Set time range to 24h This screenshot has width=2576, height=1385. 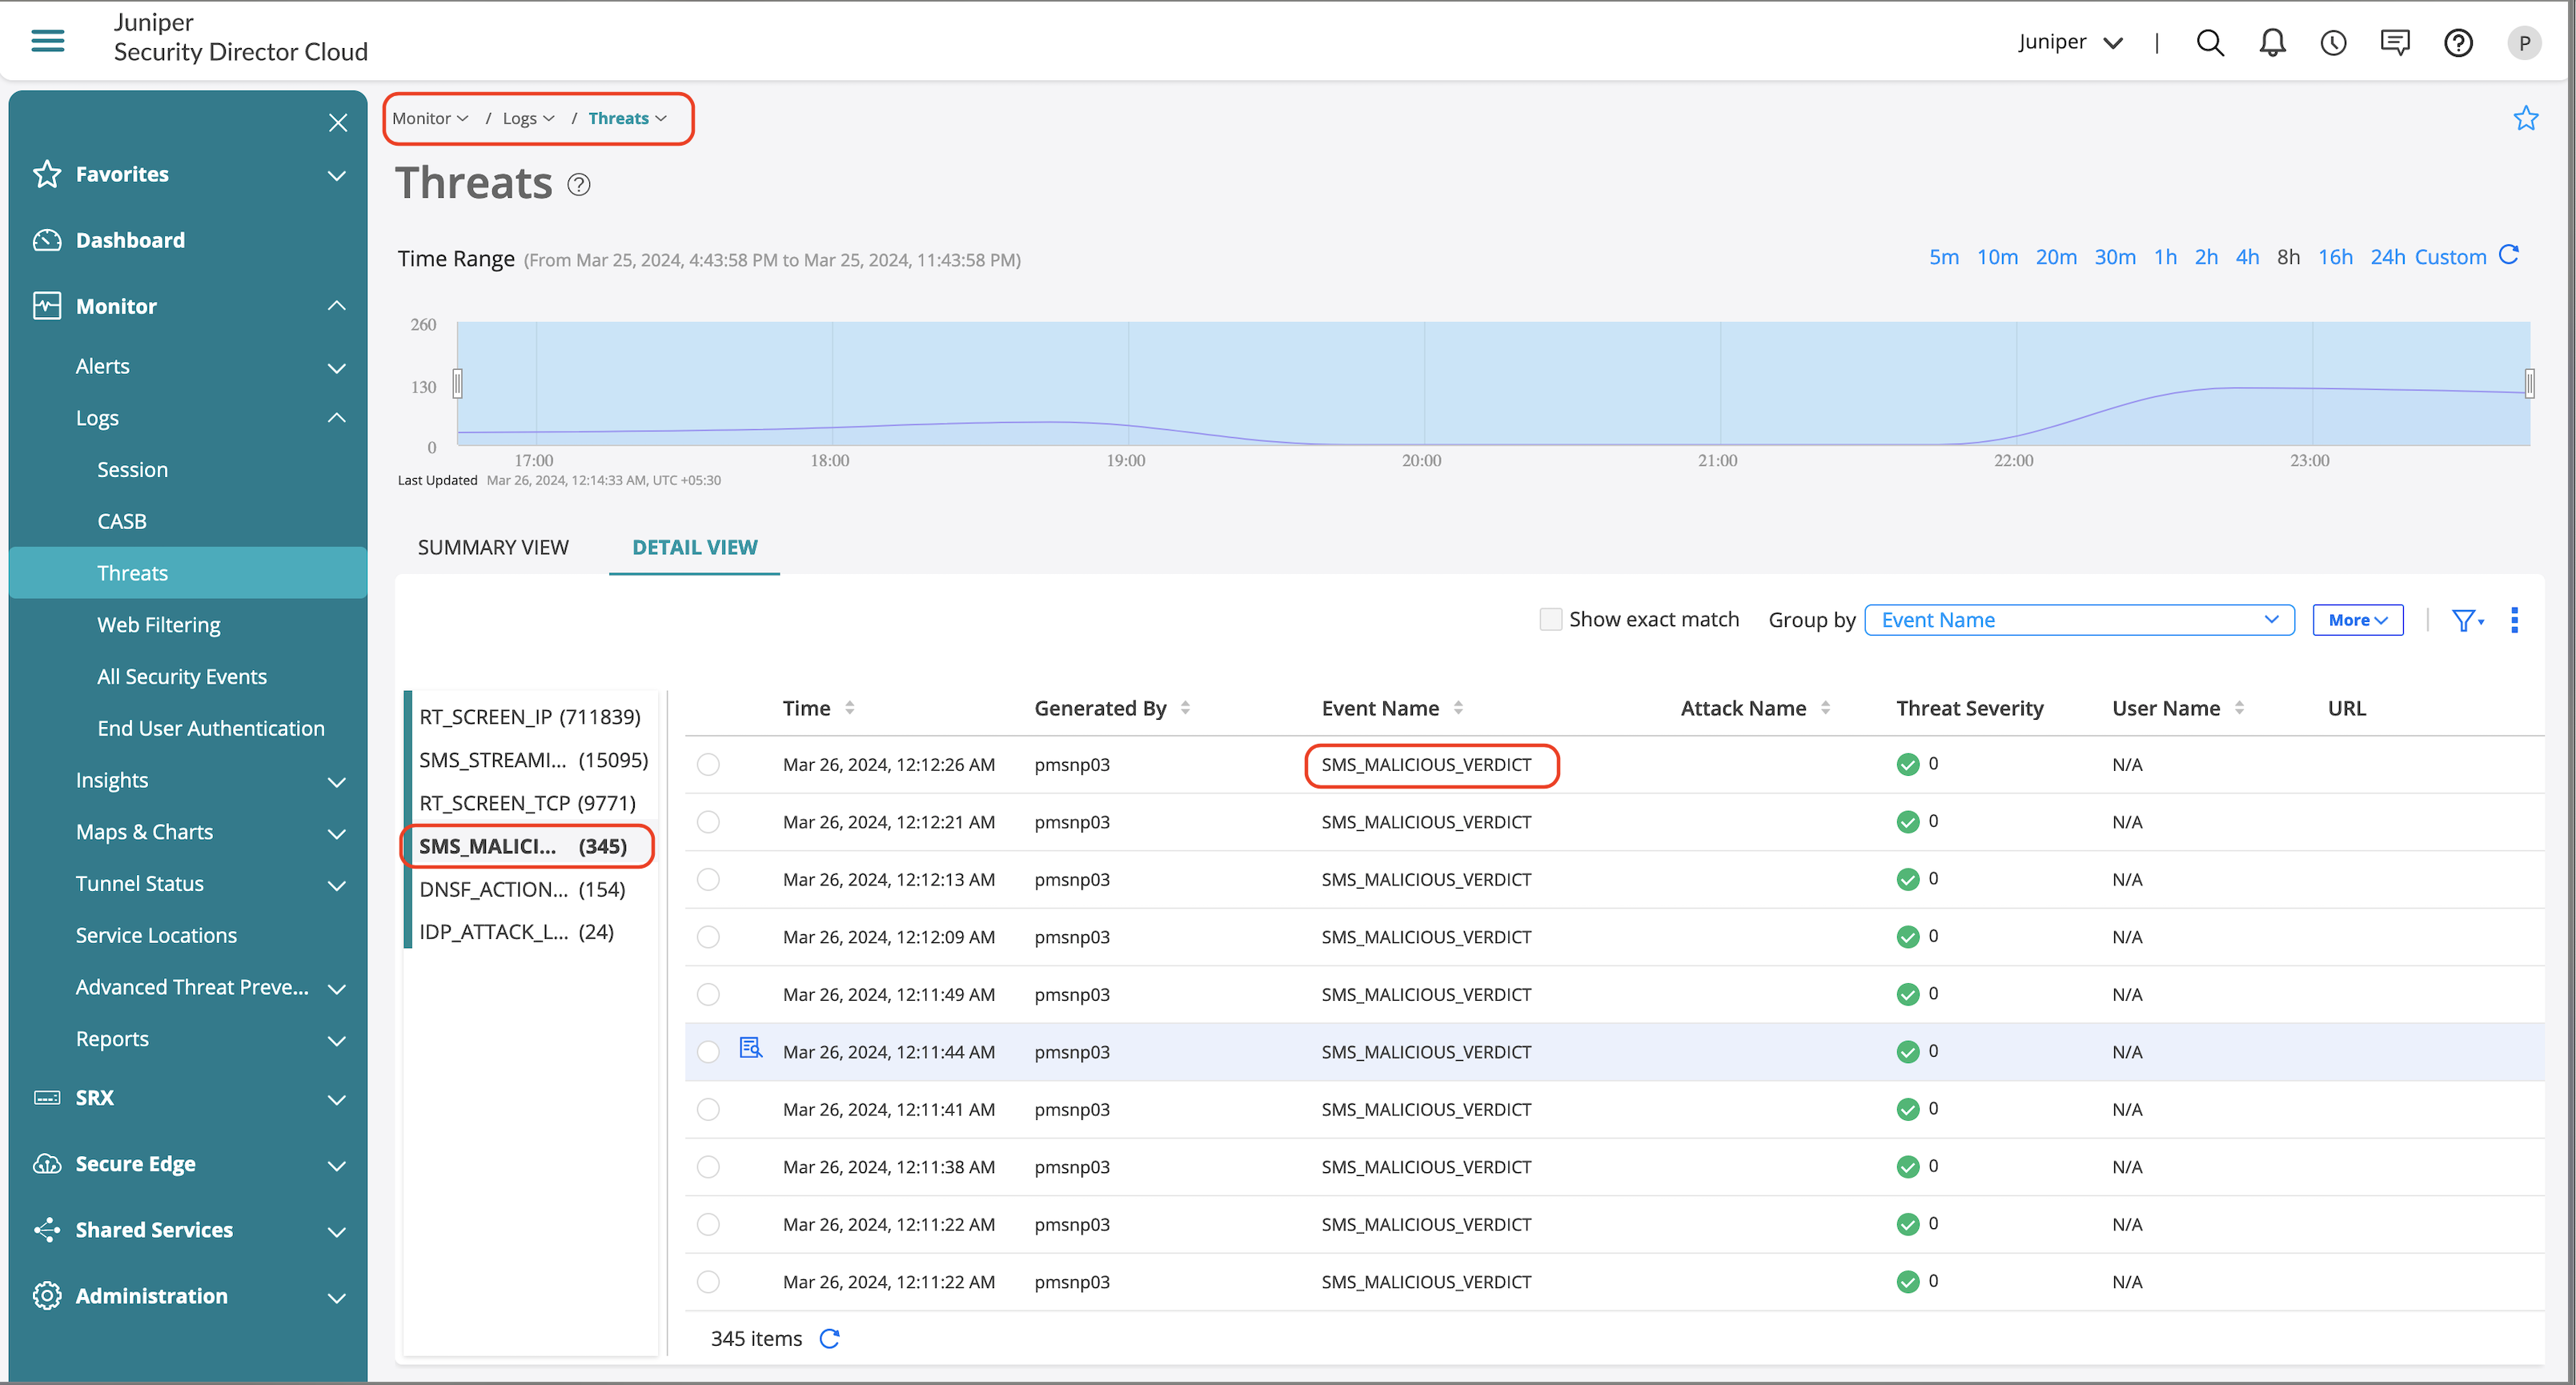click(x=2387, y=257)
